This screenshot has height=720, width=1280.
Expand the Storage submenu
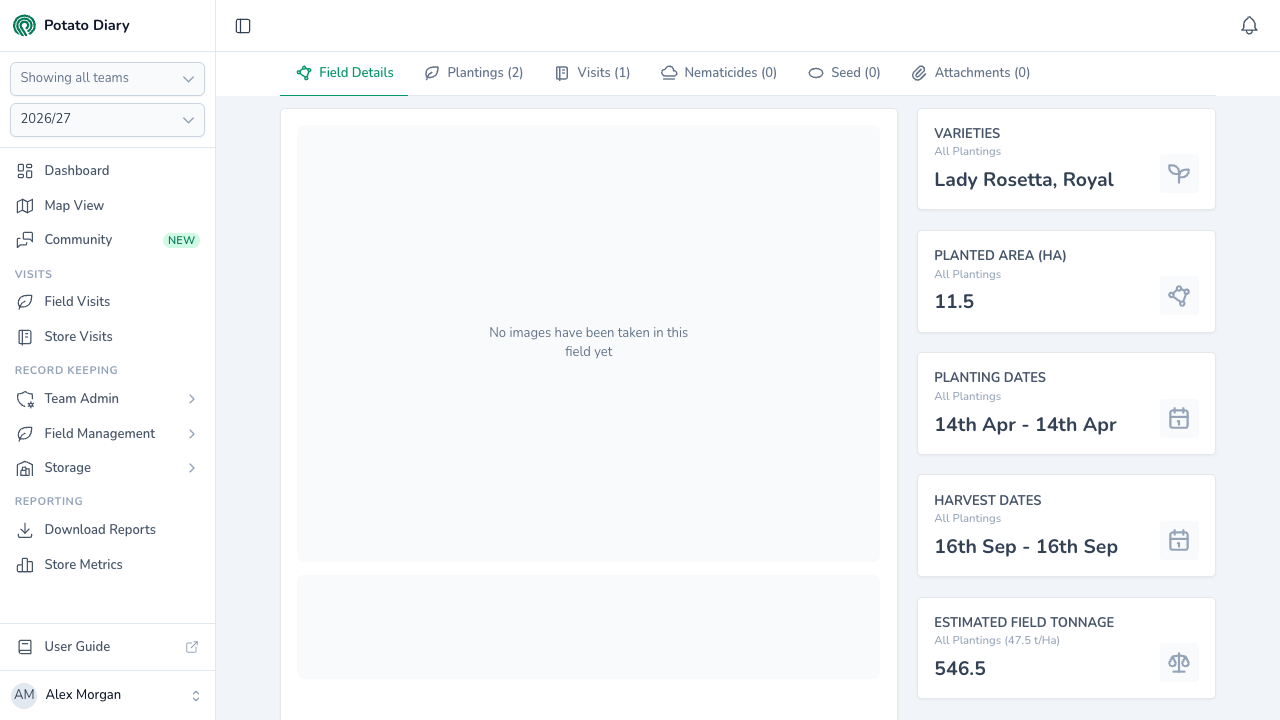(107, 468)
